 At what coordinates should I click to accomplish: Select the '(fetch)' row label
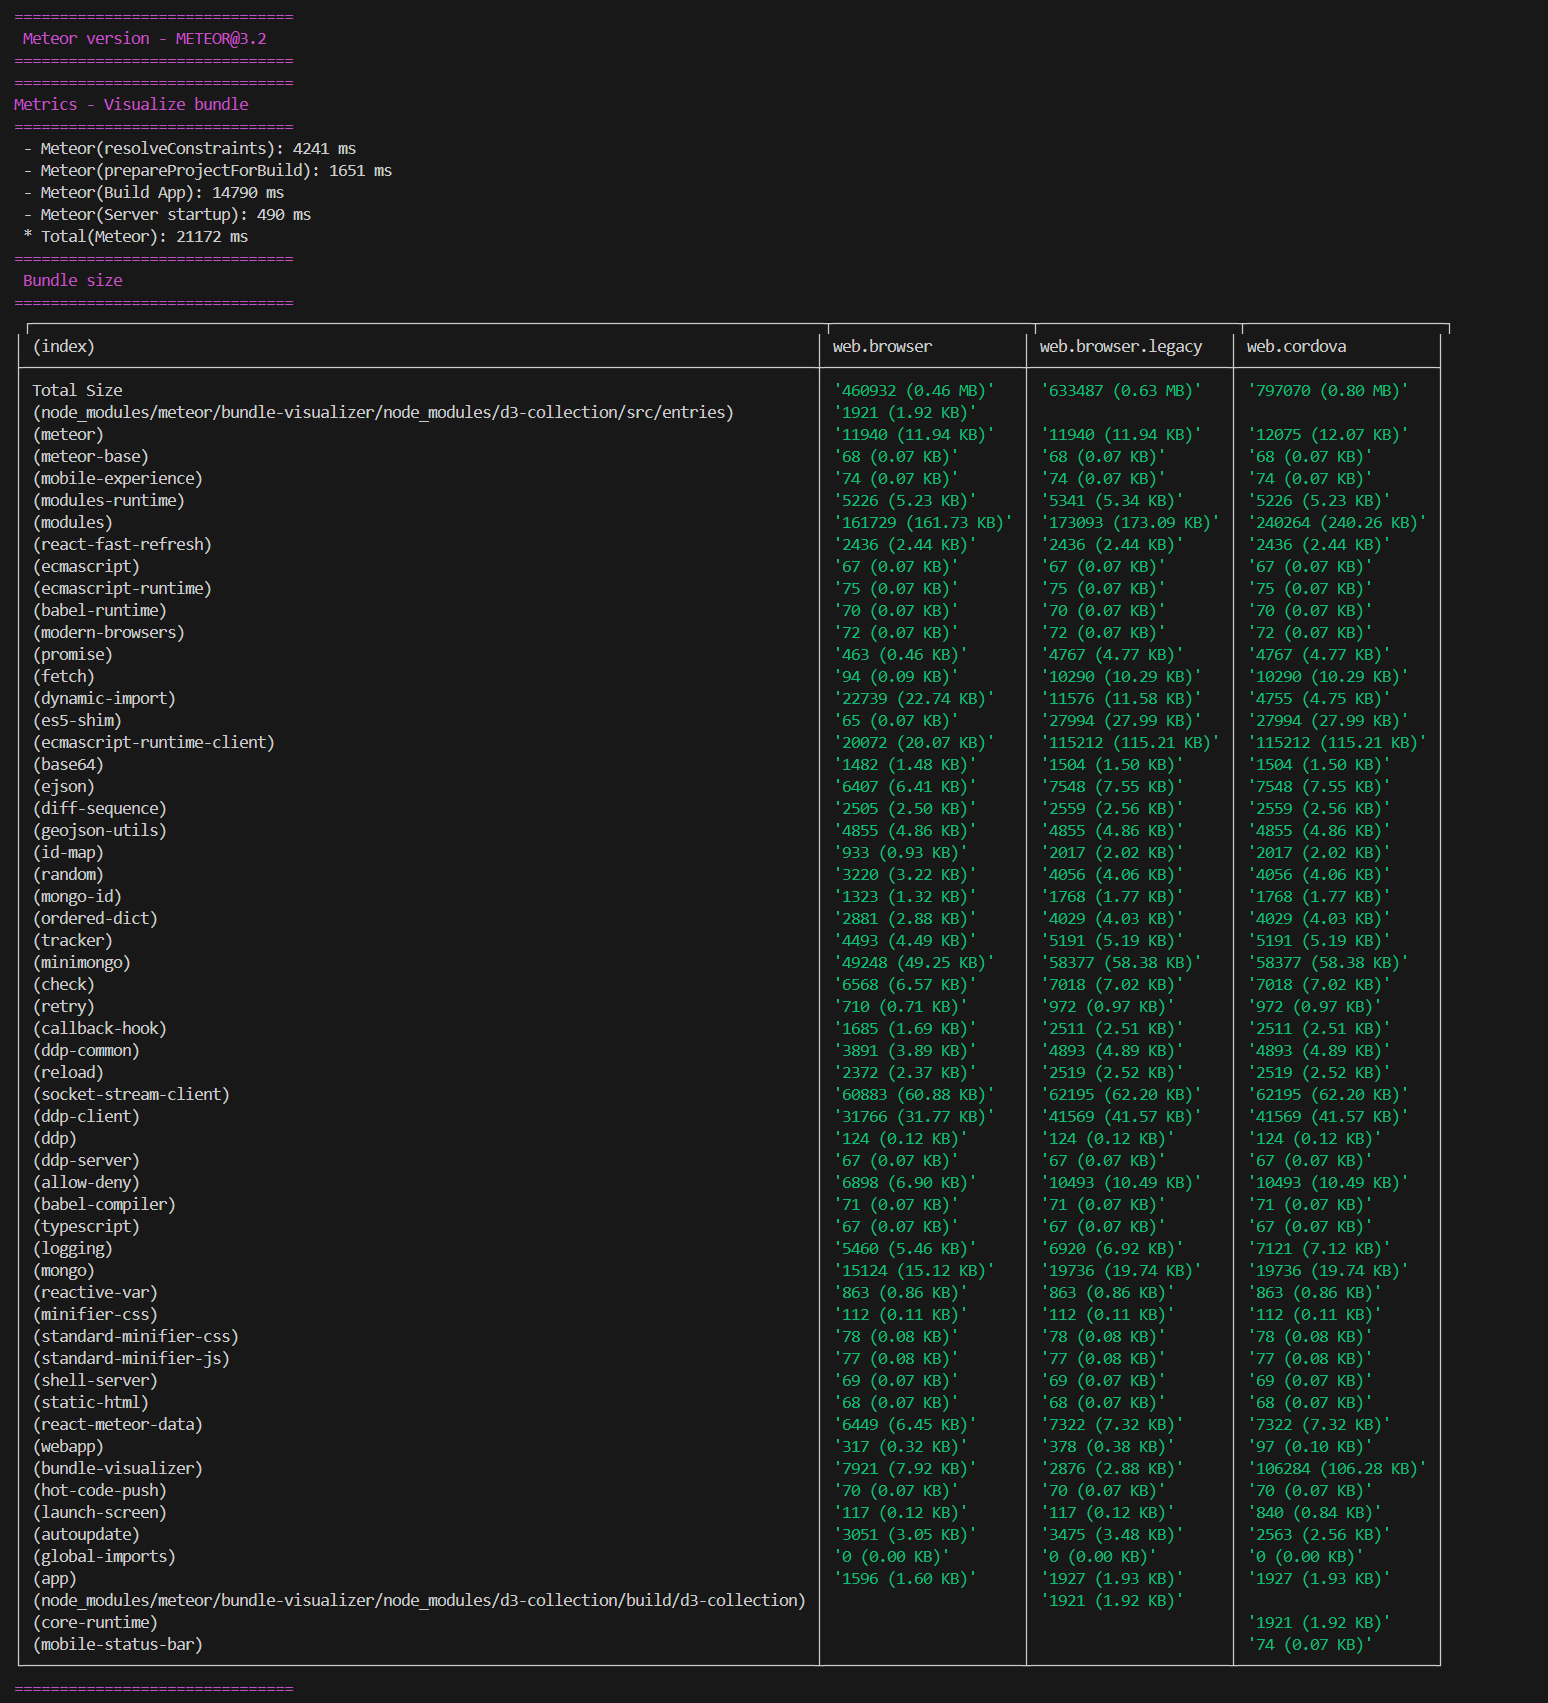coord(64,676)
